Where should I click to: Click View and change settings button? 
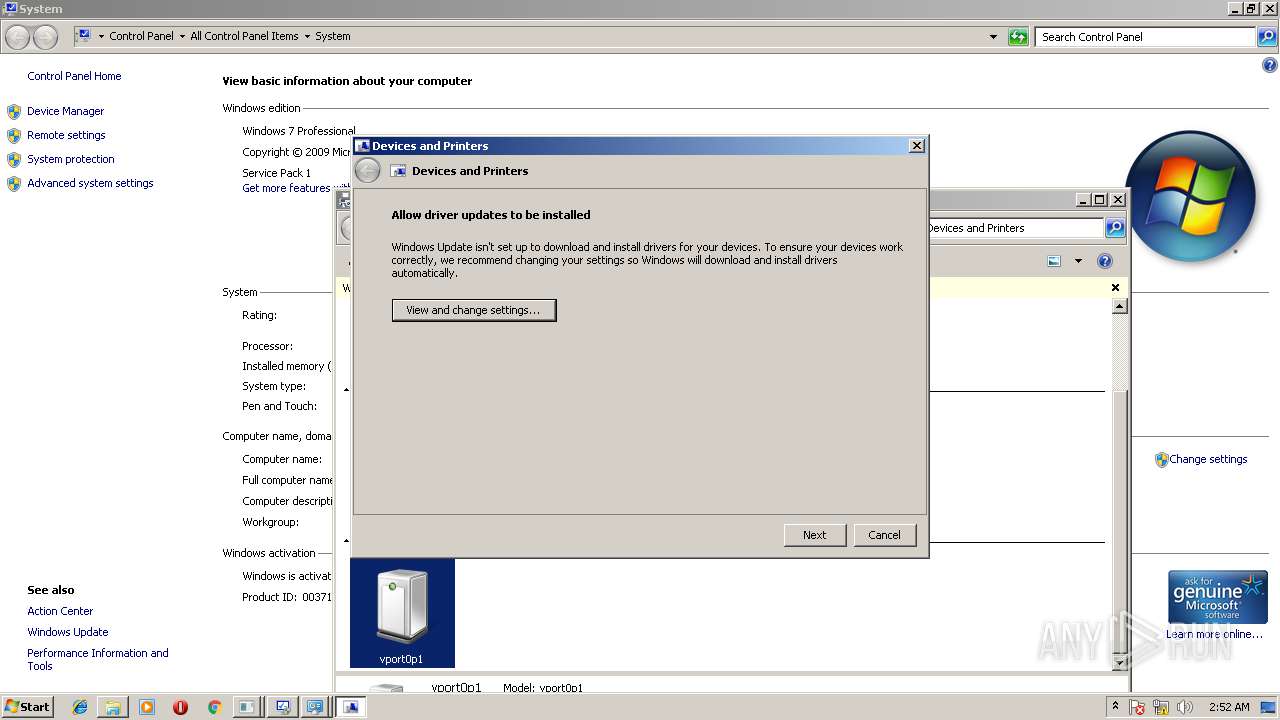tap(474, 310)
